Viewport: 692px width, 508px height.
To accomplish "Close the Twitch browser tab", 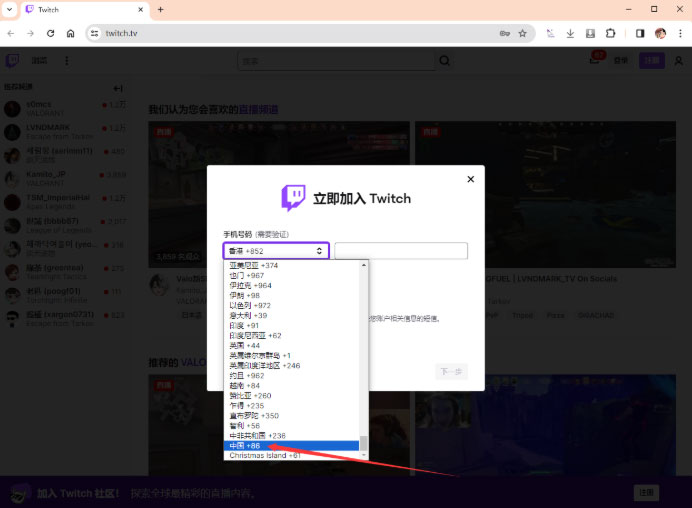I will coord(141,9).
